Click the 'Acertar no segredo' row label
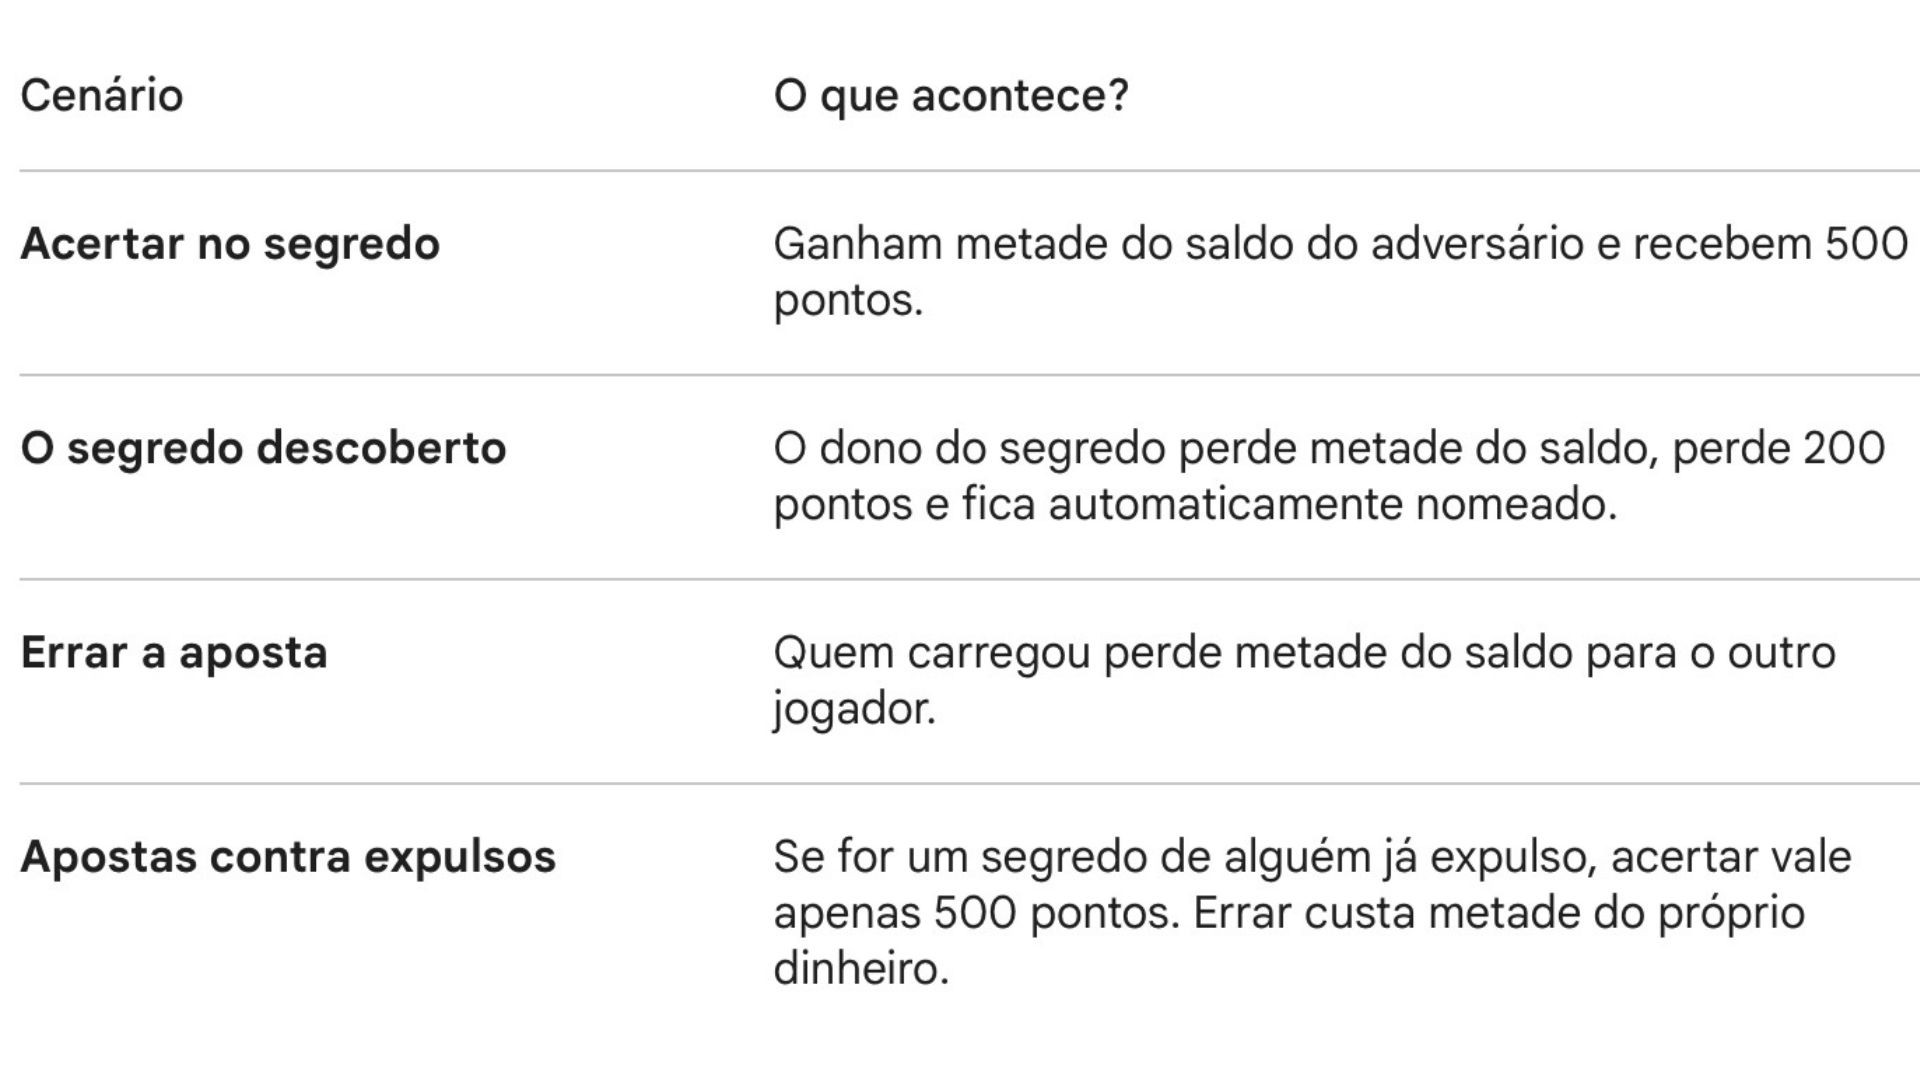This screenshot has height=1080, width=1920. tap(230, 244)
